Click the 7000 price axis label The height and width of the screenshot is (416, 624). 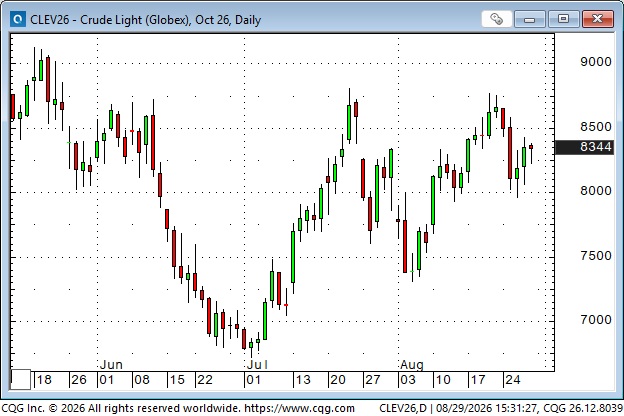click(595, 320)
